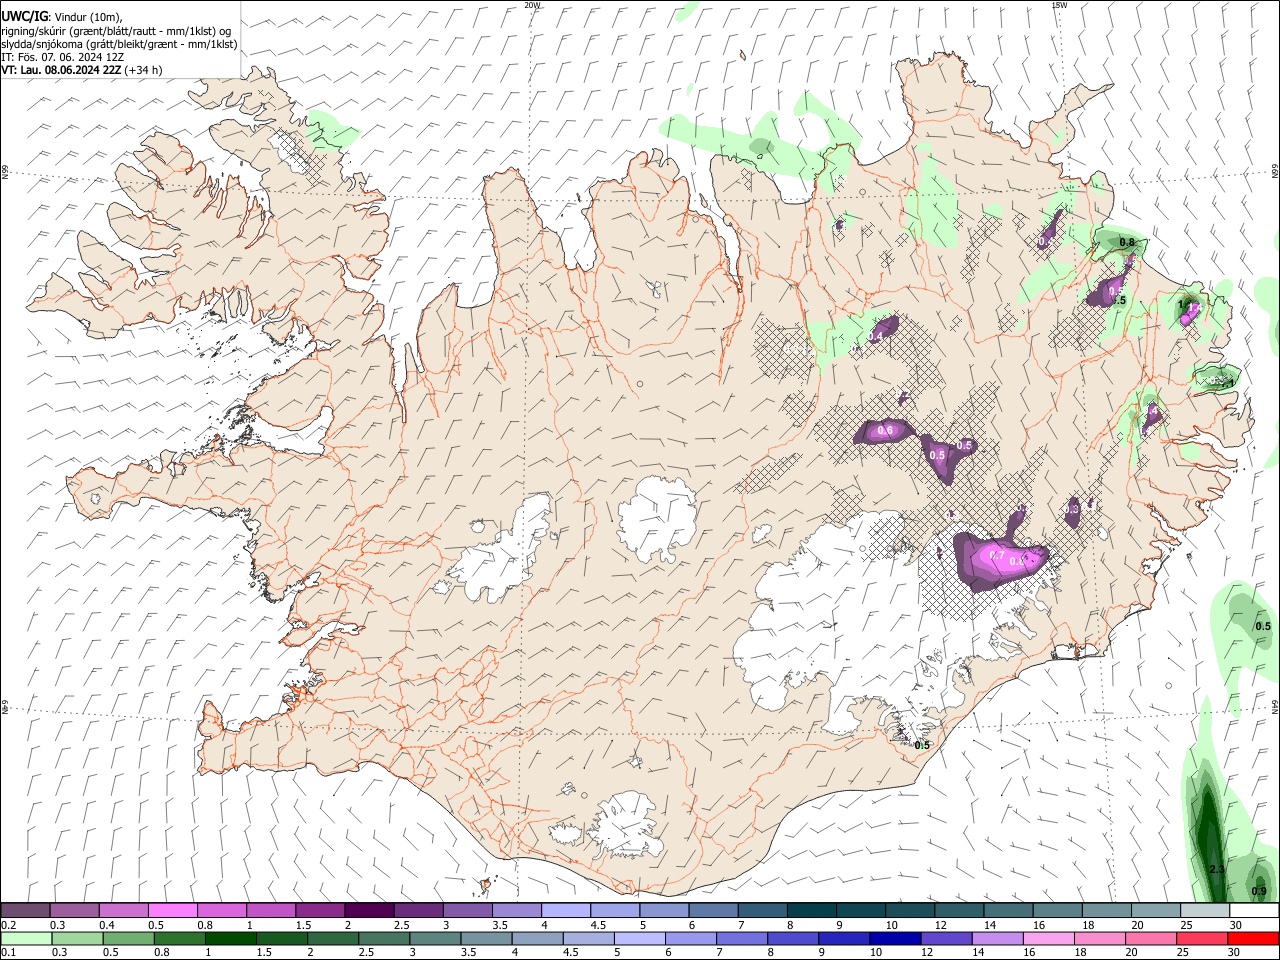Image resolution: width=1280 pixels, height=960 pixels.
Task: Click the '0.4' snow value on the northern purple patch
Action: click(x=874, y=337)
